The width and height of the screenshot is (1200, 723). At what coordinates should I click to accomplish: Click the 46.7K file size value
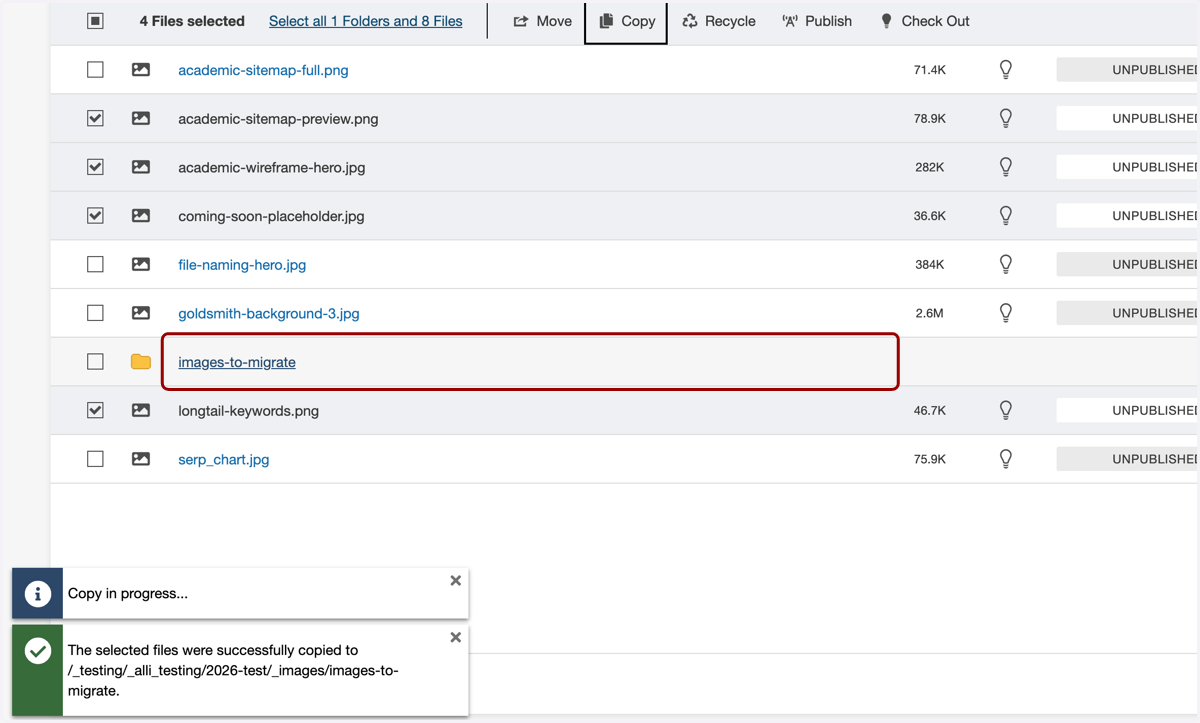point(930,411)
